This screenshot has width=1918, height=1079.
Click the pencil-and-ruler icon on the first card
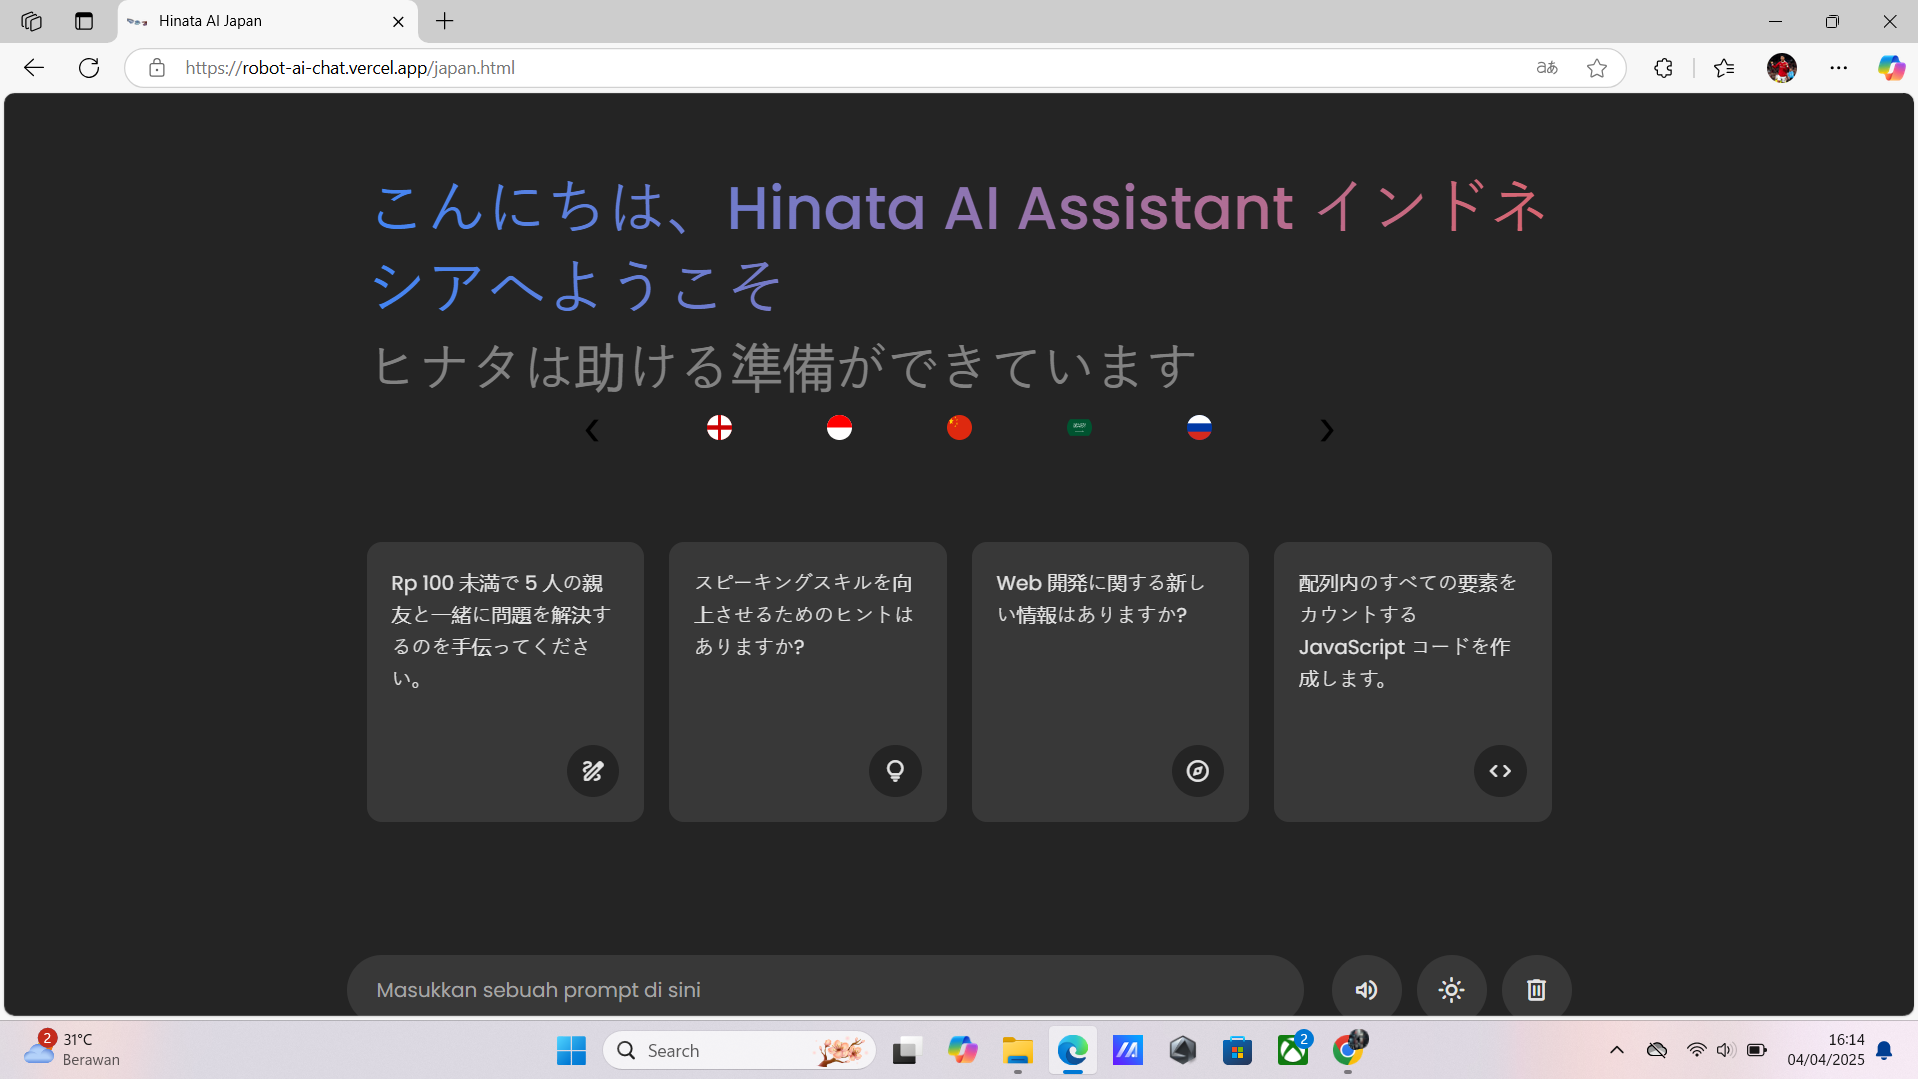(x=593, y=771)
